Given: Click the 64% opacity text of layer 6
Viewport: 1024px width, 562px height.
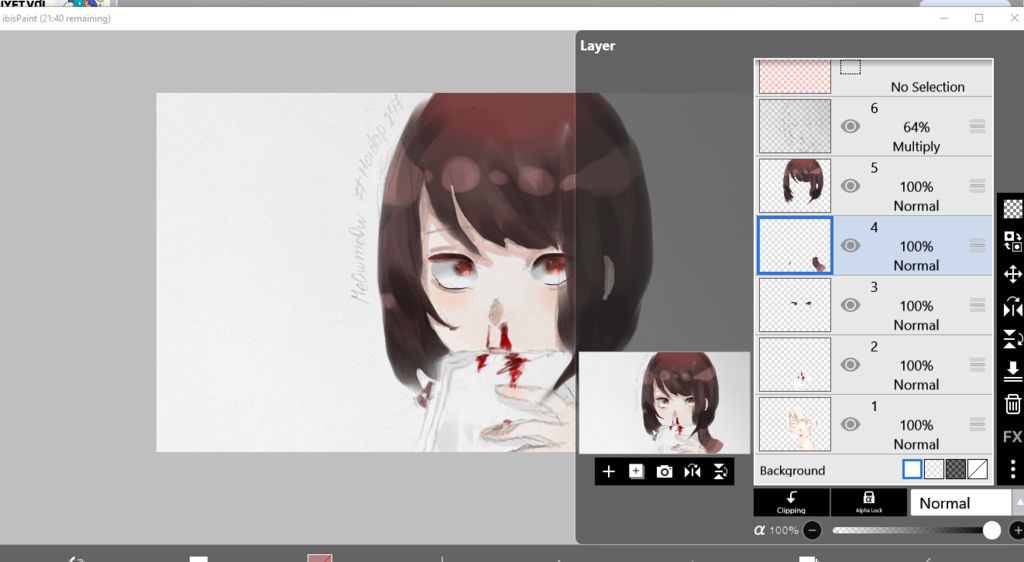Looking at the screenshot, I should [x=916, y=127].
